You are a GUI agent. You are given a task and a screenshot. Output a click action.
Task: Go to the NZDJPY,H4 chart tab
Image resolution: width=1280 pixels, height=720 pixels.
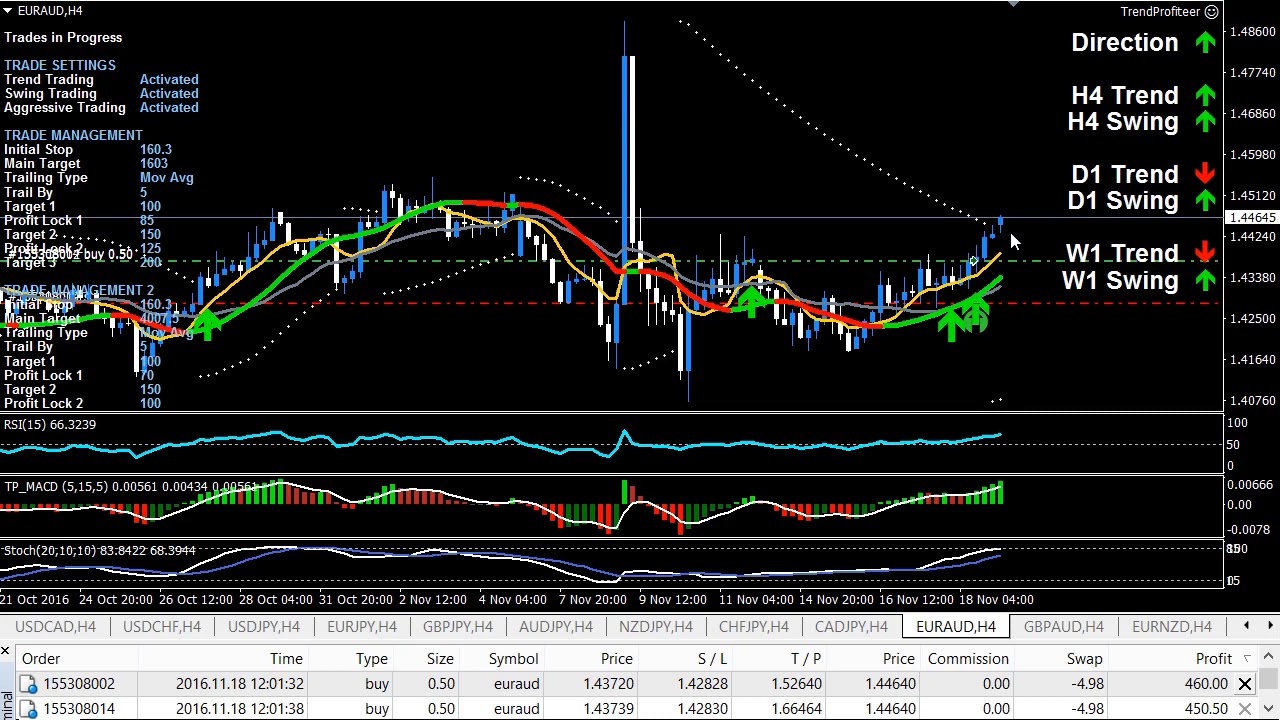[656, 627]
